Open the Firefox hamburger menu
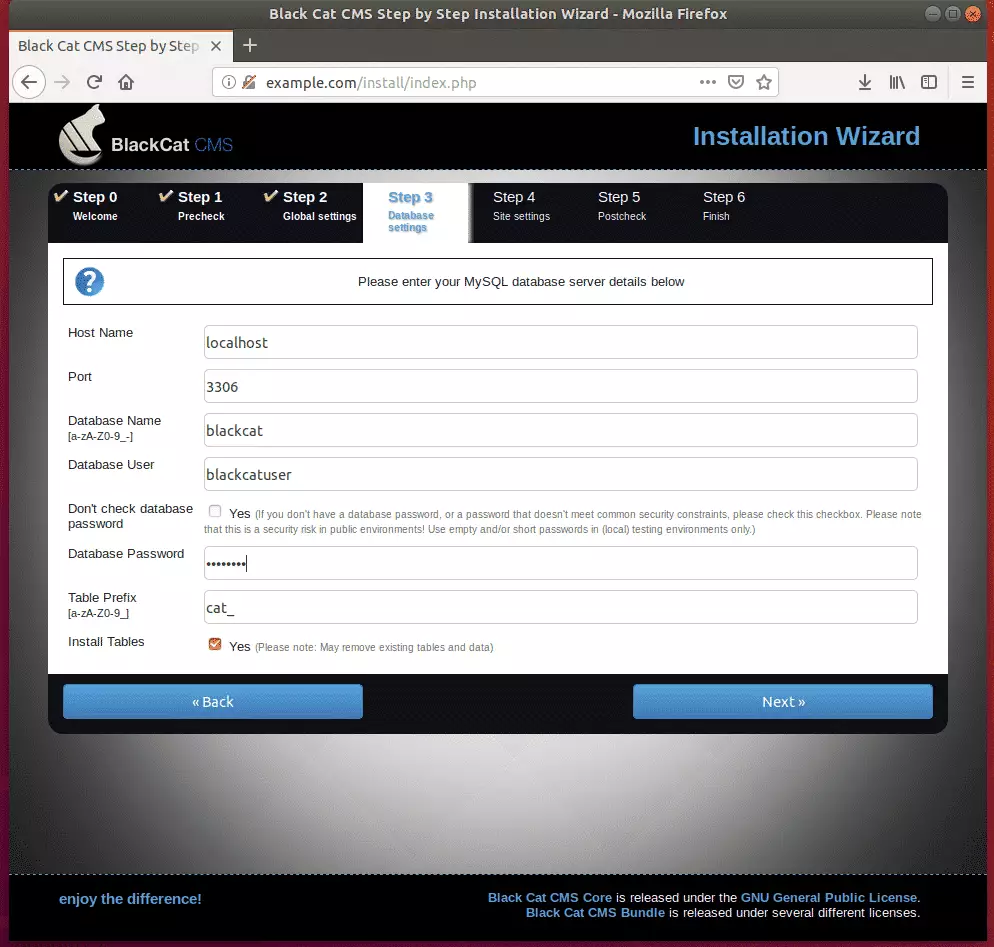The width and height of the screenshot is (994, 947). click(x=967, y=82)
